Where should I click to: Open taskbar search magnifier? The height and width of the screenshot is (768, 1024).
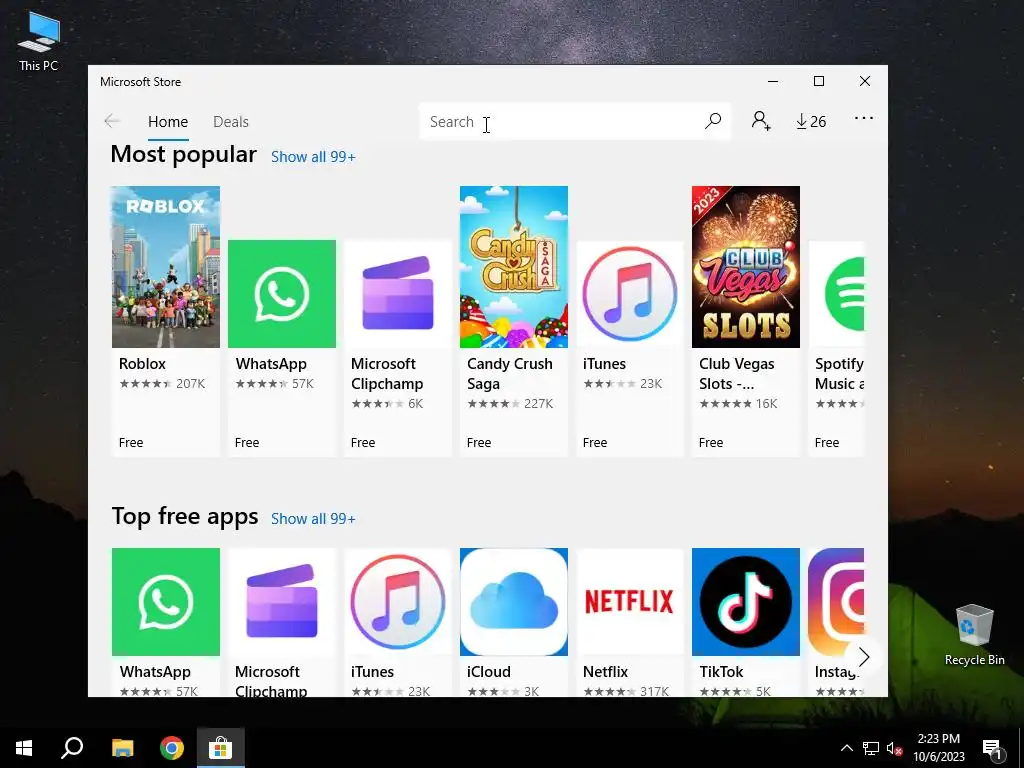coord(72,748)
